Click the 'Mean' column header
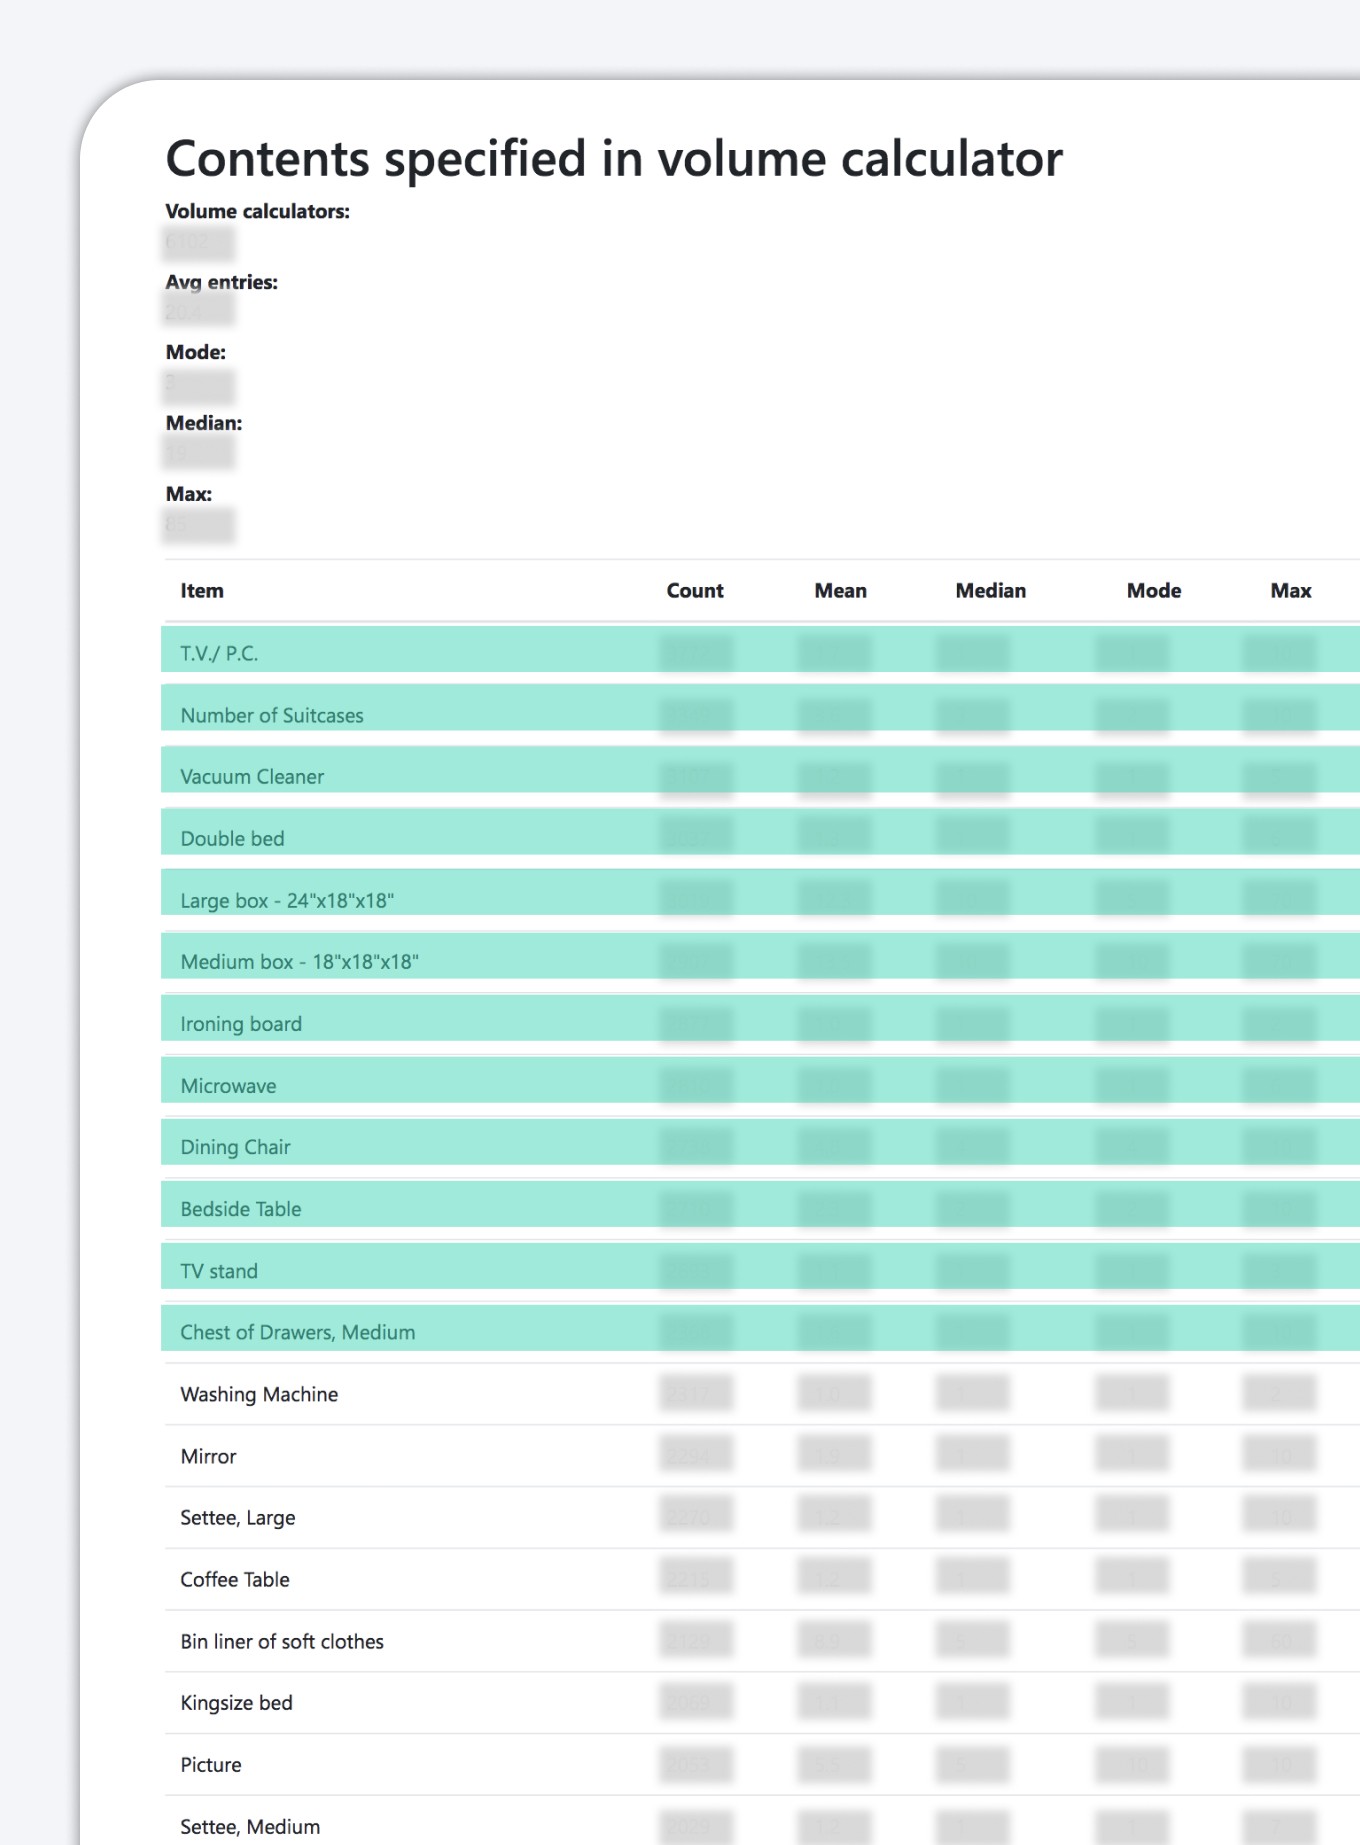Screen dimensions: 1360x1845 pos(840,590)
